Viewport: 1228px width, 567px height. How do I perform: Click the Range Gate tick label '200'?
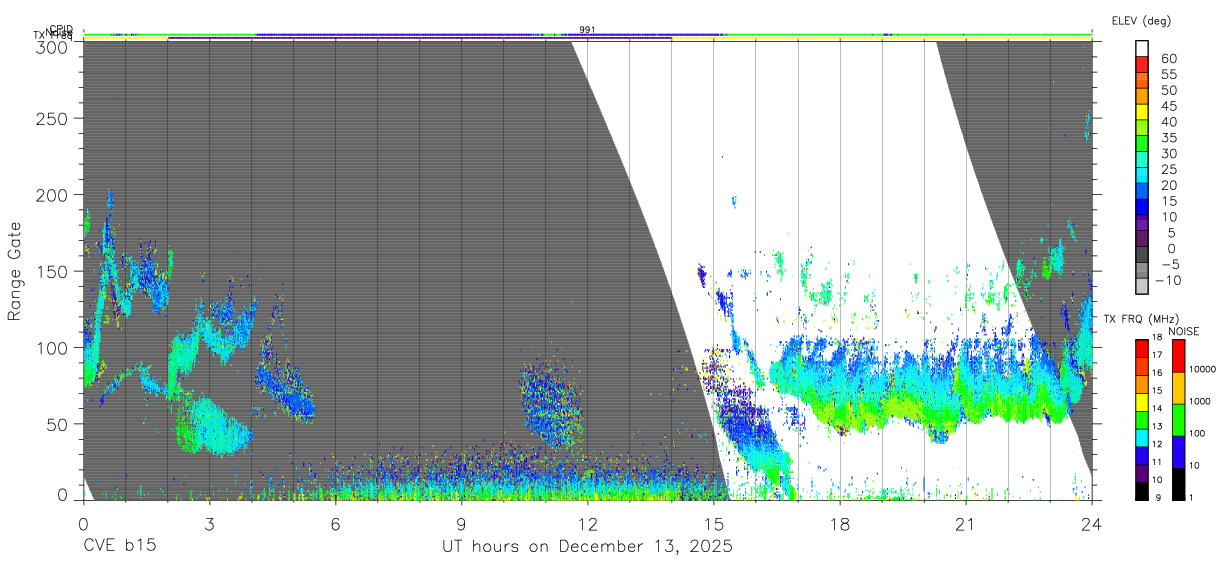[52, 195]
